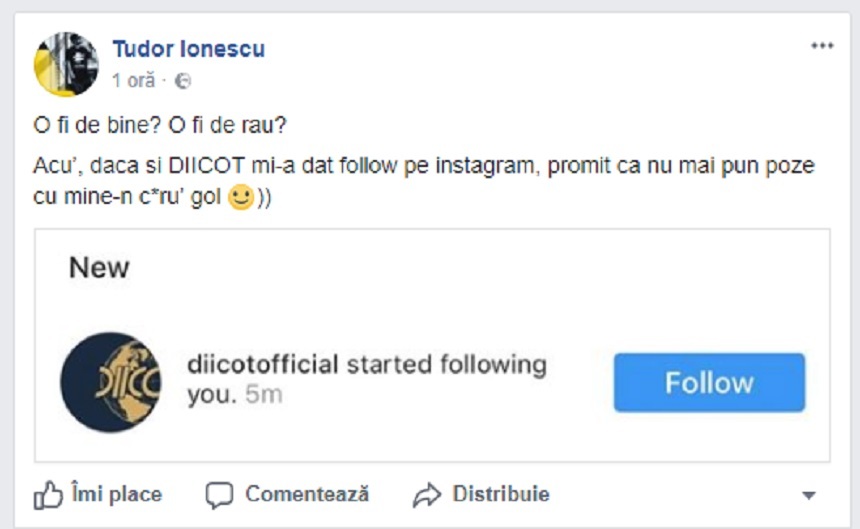The width and height of the screenshot is (860, 529).
Task: Click the "New" heading in the notification
Action: [99, 268]
